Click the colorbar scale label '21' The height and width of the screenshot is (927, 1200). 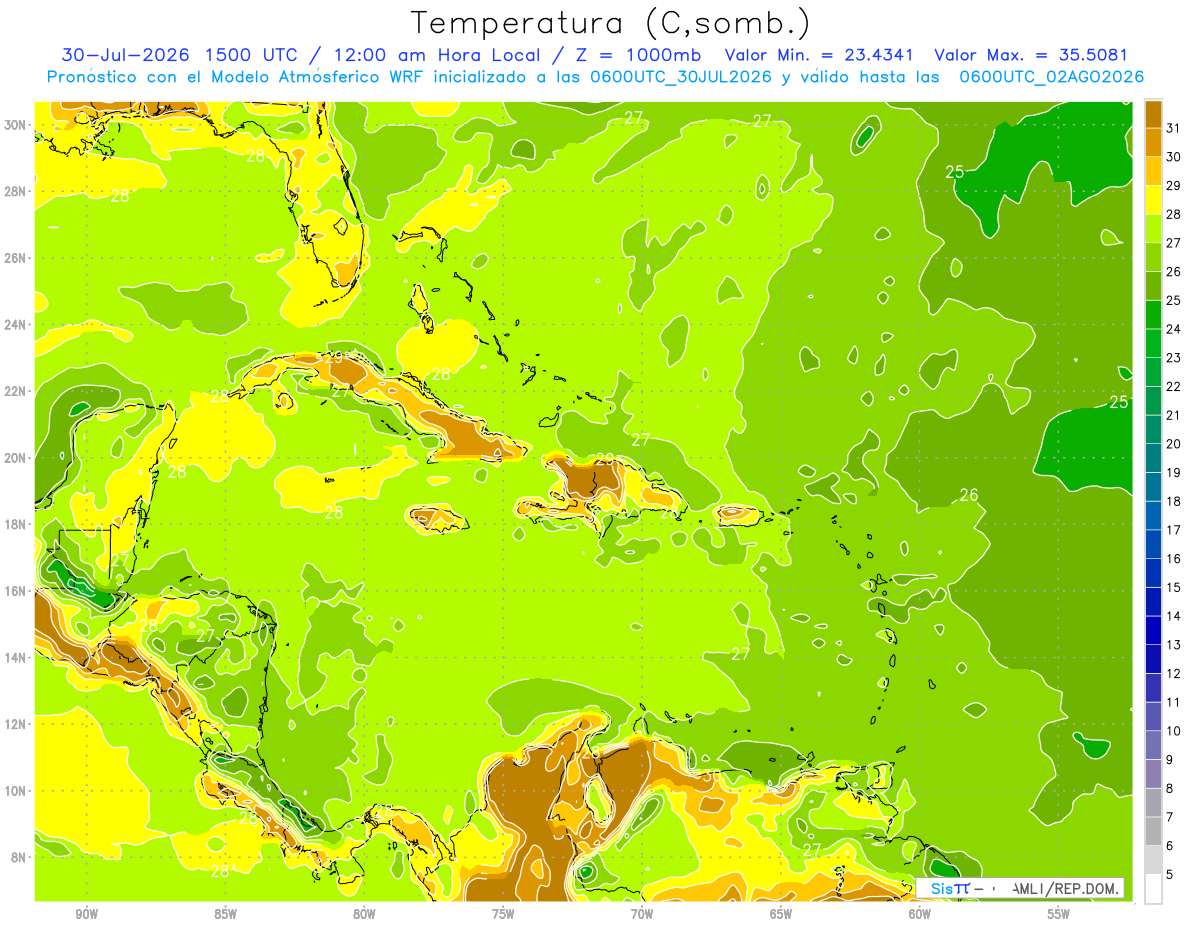coord(1173,415)
